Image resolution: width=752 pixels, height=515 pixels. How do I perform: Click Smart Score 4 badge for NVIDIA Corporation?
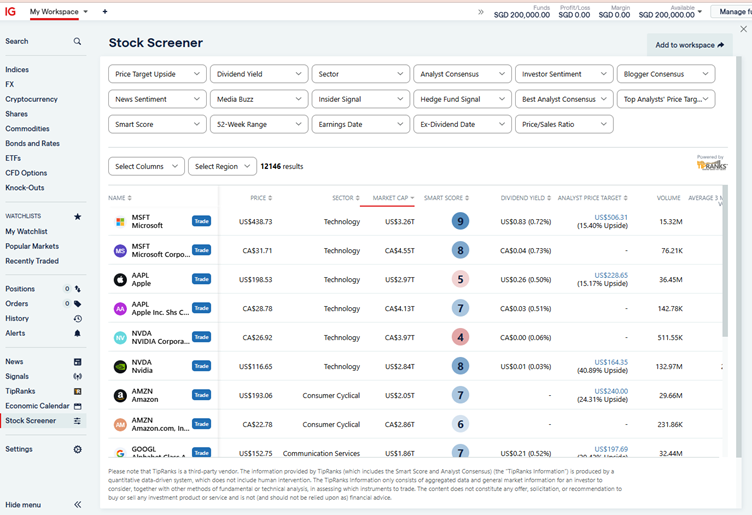click(x=460, y=337)
